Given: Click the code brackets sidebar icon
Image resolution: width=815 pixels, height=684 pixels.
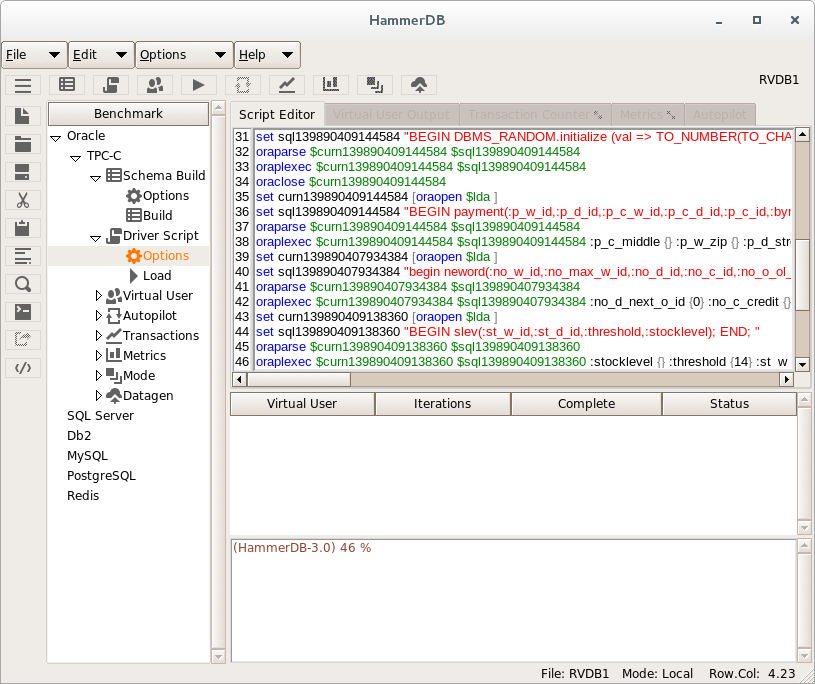Looking at the screenshot, I should [23, 368].
